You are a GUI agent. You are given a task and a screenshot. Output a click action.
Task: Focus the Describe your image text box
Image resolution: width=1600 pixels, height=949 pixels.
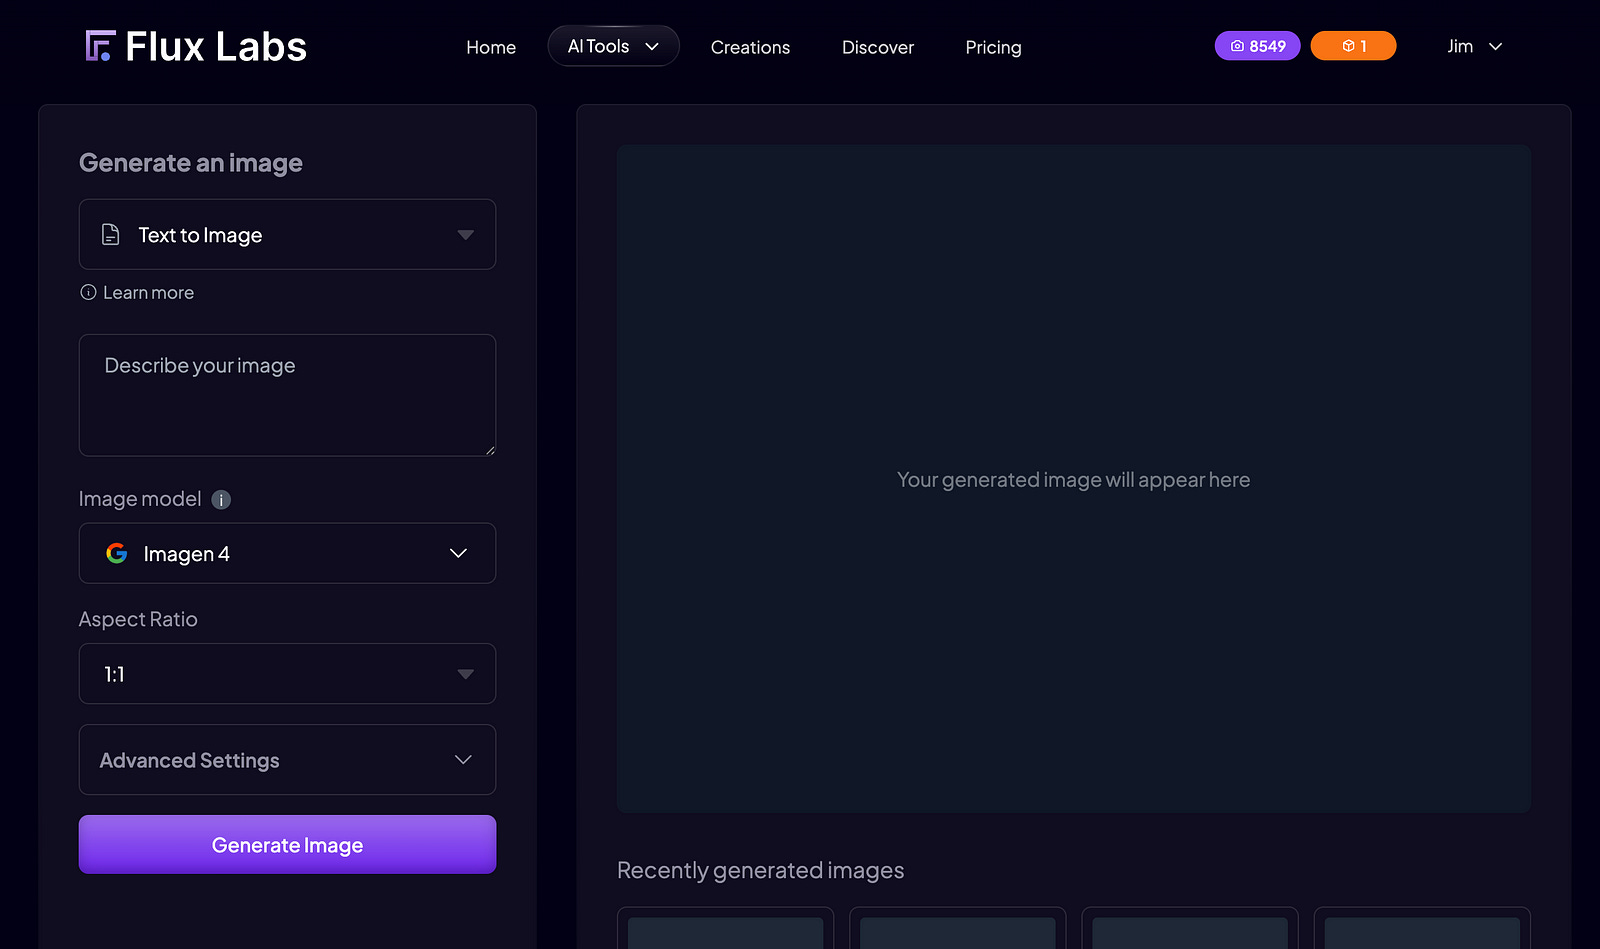[x=287, y=395]
